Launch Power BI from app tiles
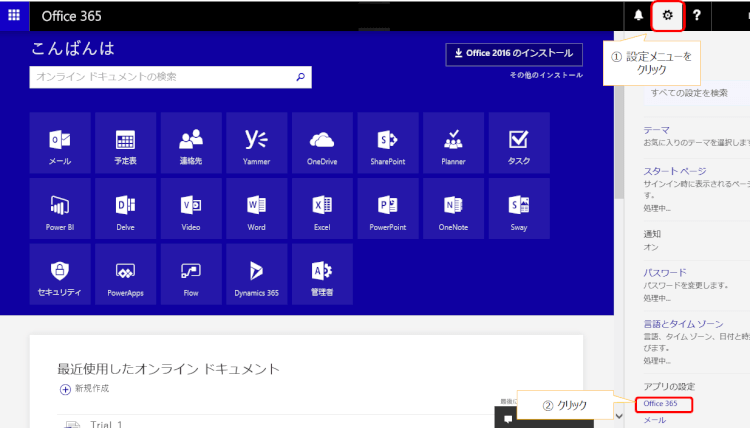 point(60,208)
